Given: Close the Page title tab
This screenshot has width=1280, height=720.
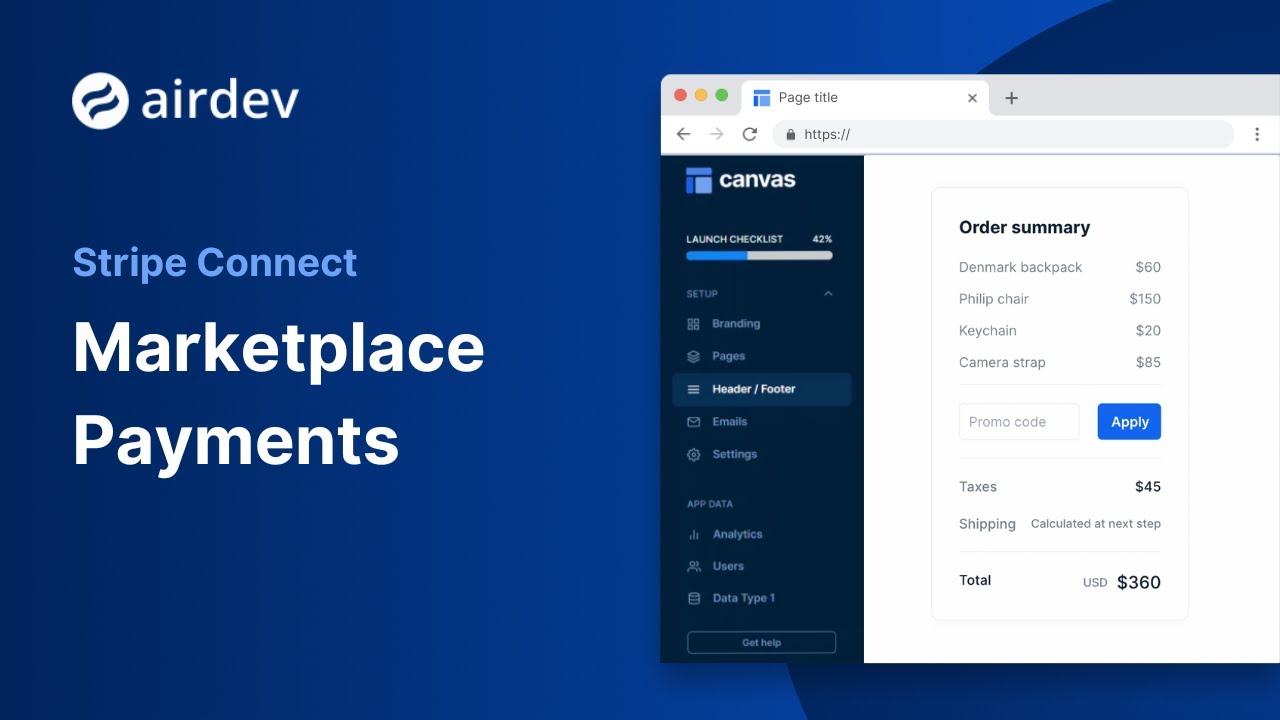Looking at the screenshot, I should [972, 98].
